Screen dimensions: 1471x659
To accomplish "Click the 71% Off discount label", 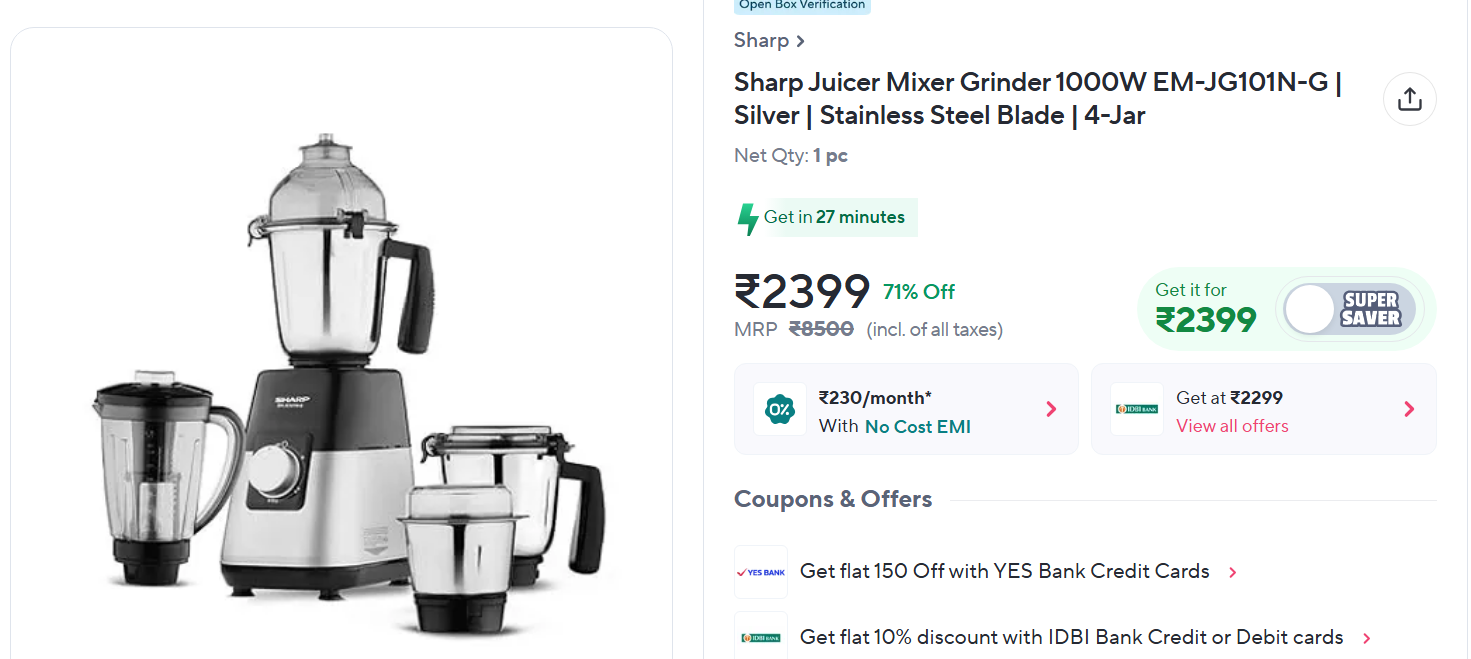I will [x=918, y=292].
